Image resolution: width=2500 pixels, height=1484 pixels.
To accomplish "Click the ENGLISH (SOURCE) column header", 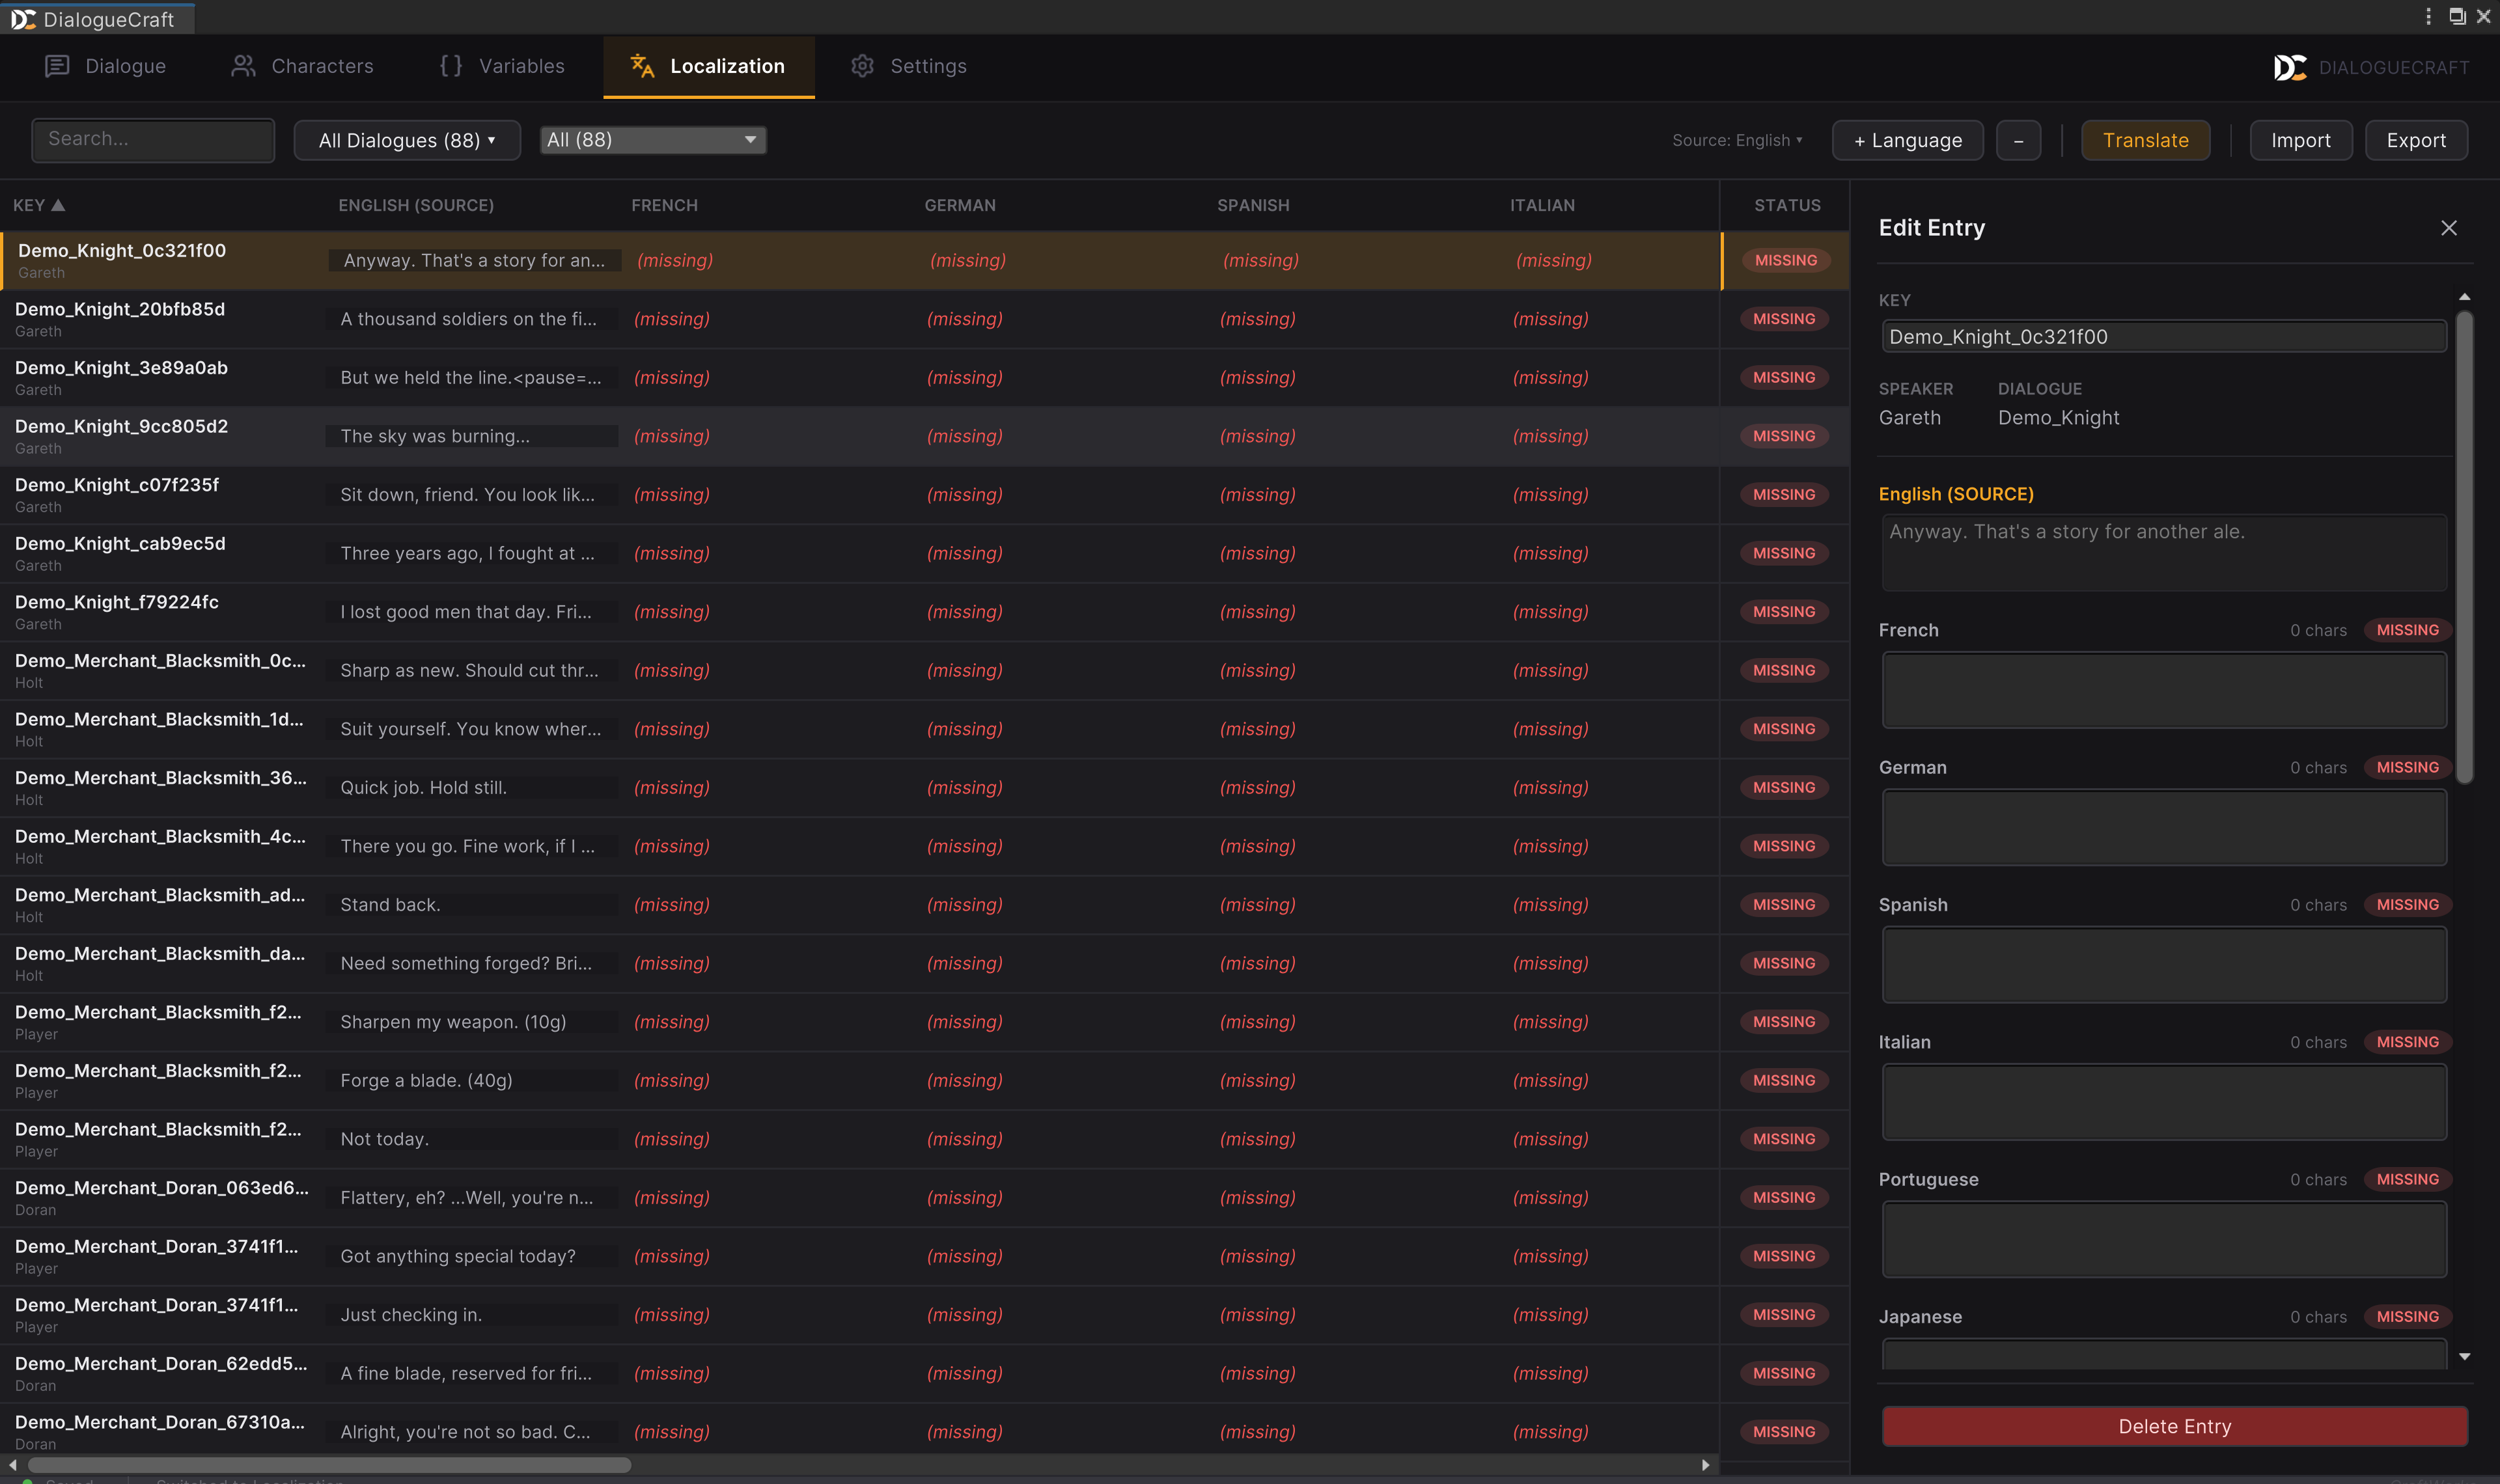I will pyautogui.click(x=416, y=205).
